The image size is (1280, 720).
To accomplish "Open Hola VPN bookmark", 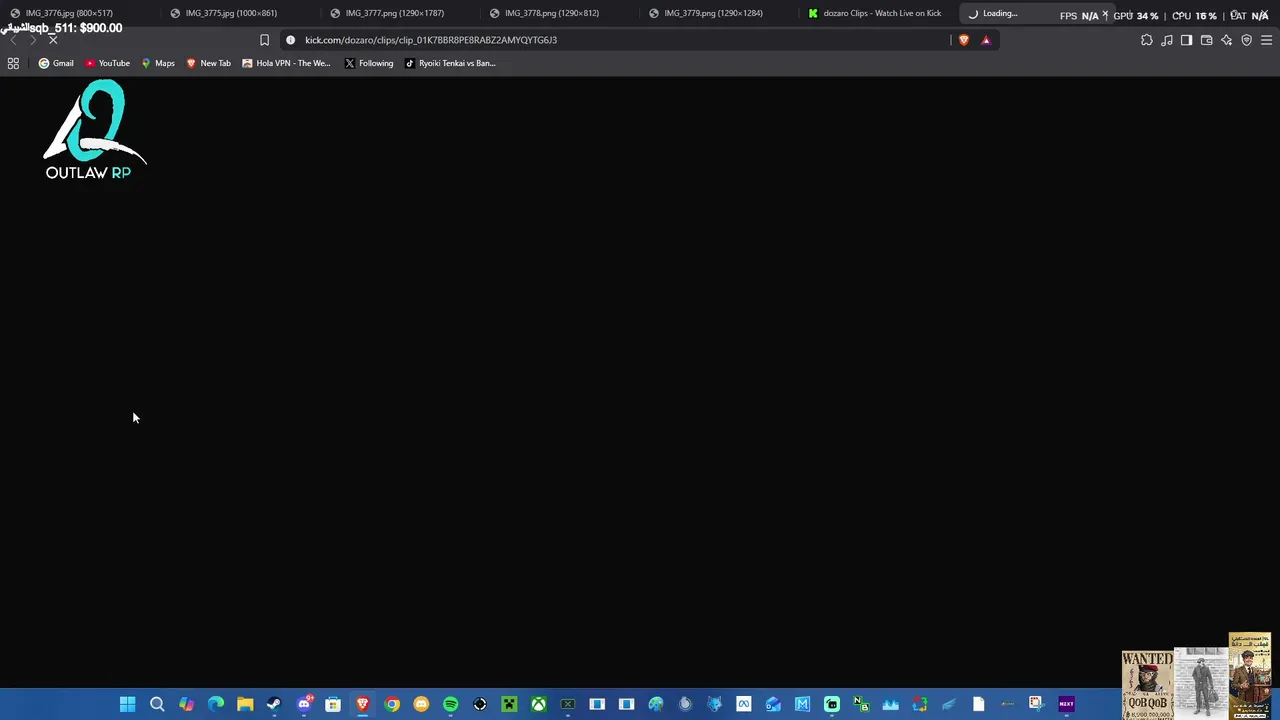I will [286, 63].
